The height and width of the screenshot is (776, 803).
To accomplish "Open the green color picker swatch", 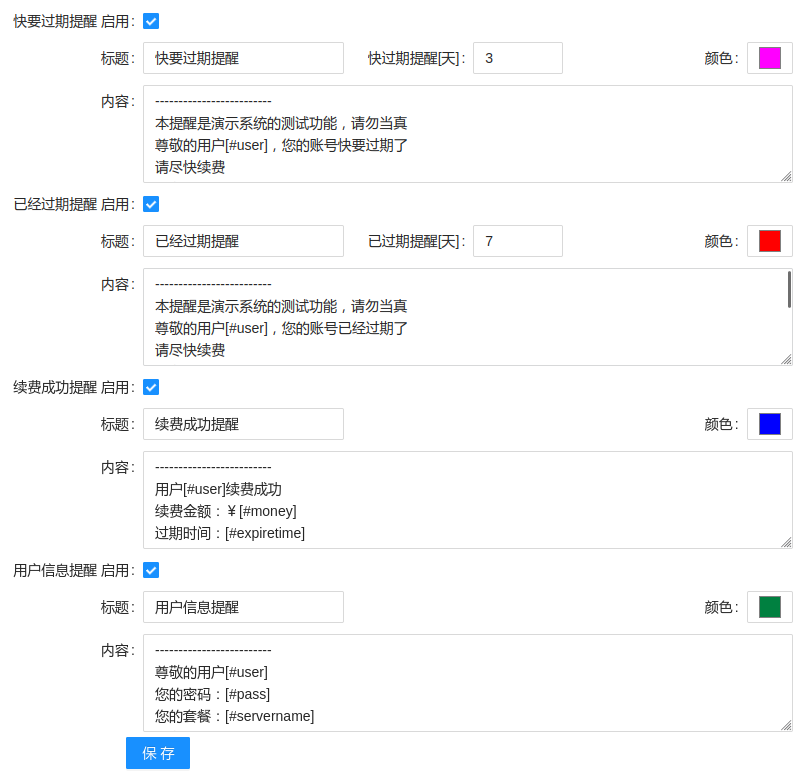I will click(769, 607).
